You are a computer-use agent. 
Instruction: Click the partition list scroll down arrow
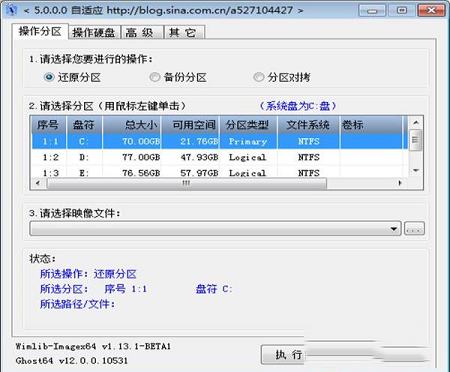(x=416, y=171)
